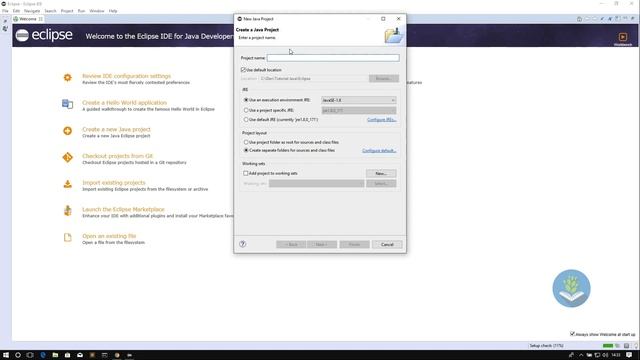Open the execution environment JavaSE-1.8 dropdown
The height and width of the screenshot is (360, 640).
pos(358,100)
